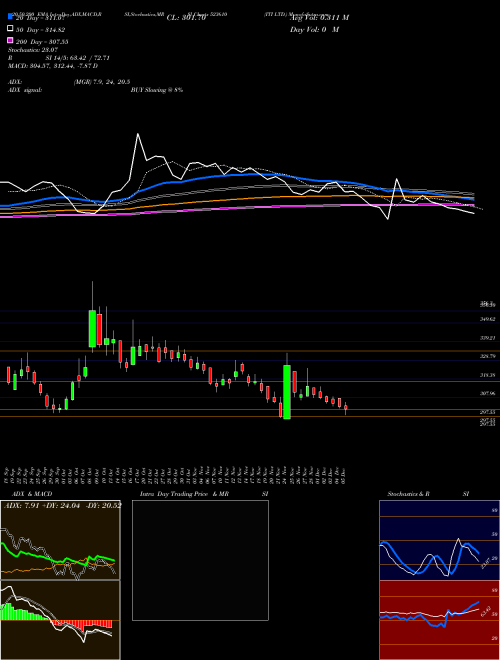This screenshot has width=500, height=660.
Task: Click the 'ADX & MACD' panel title
Action: pos(32,494)
